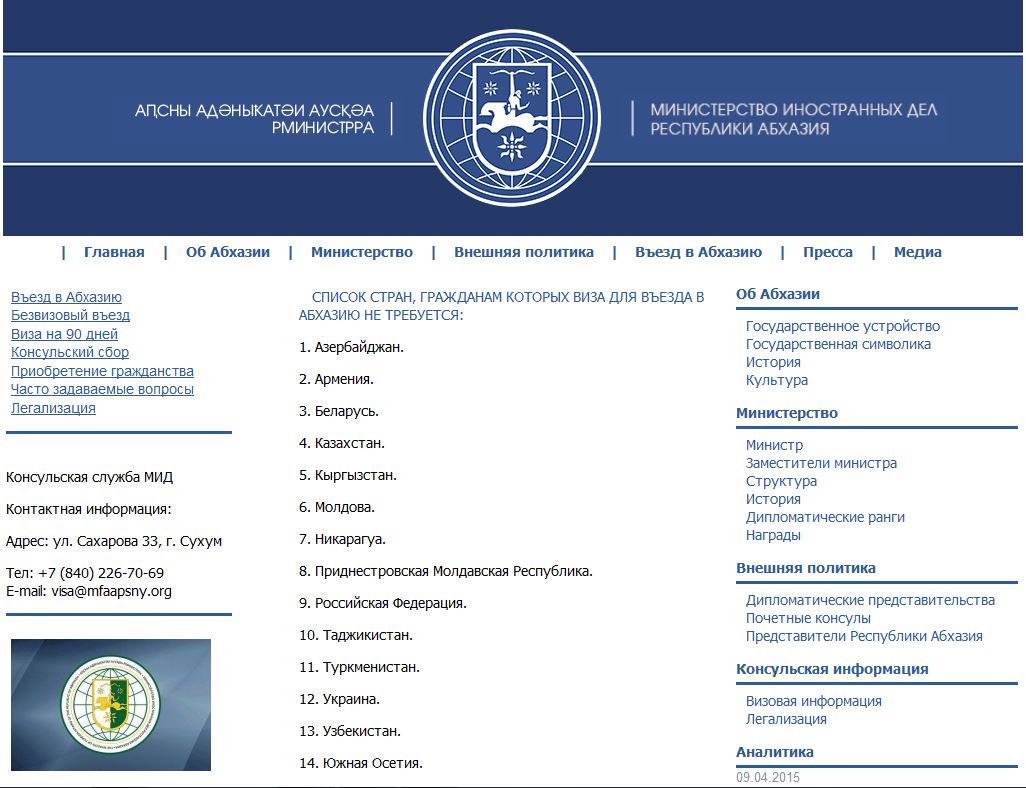This screenshot has height=788, width=1026.
Task: Open the Министерство top menu item
Action: pyautogui.click(x=362, y=252)
